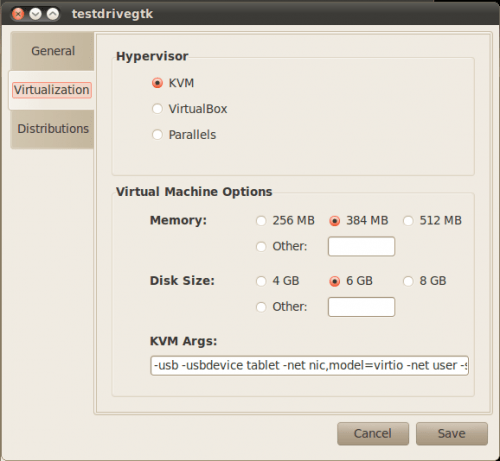Select Other memory radio button

[x=282, y=246]
